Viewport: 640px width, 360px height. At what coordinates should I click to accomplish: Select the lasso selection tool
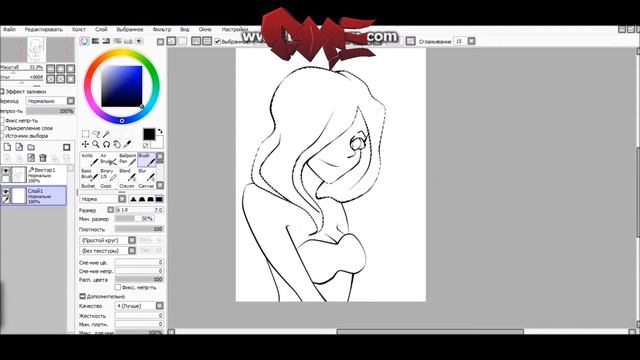click(96, 134)
